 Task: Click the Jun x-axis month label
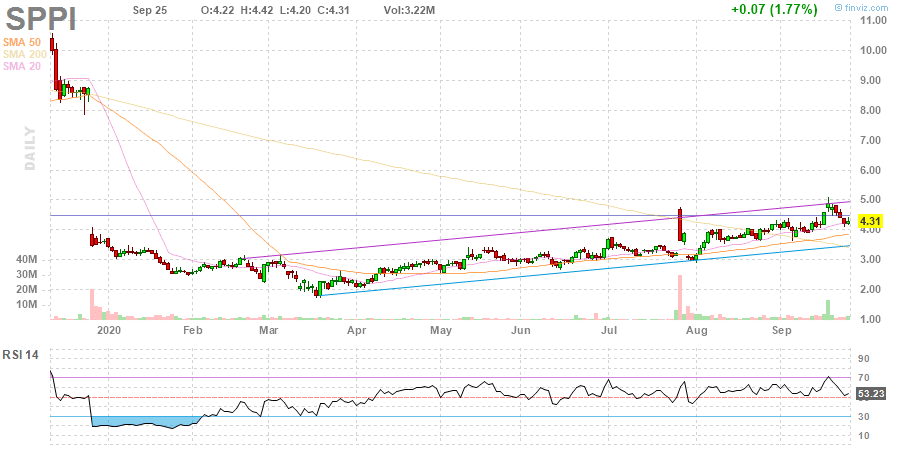(x=521, y=330)
